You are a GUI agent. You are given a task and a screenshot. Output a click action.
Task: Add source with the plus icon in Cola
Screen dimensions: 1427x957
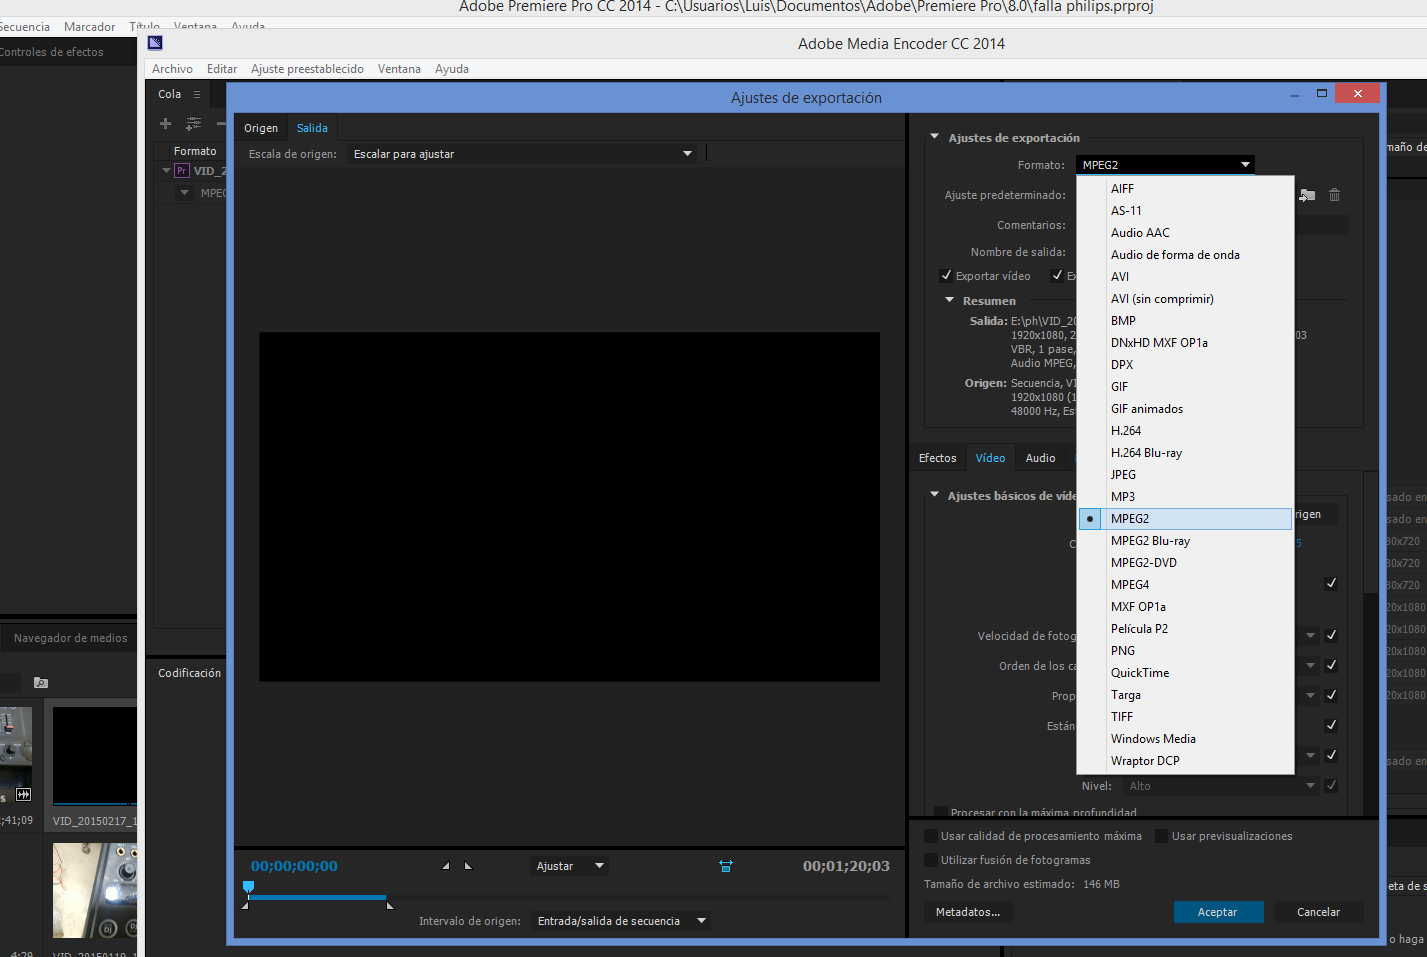tap(166, 124)
